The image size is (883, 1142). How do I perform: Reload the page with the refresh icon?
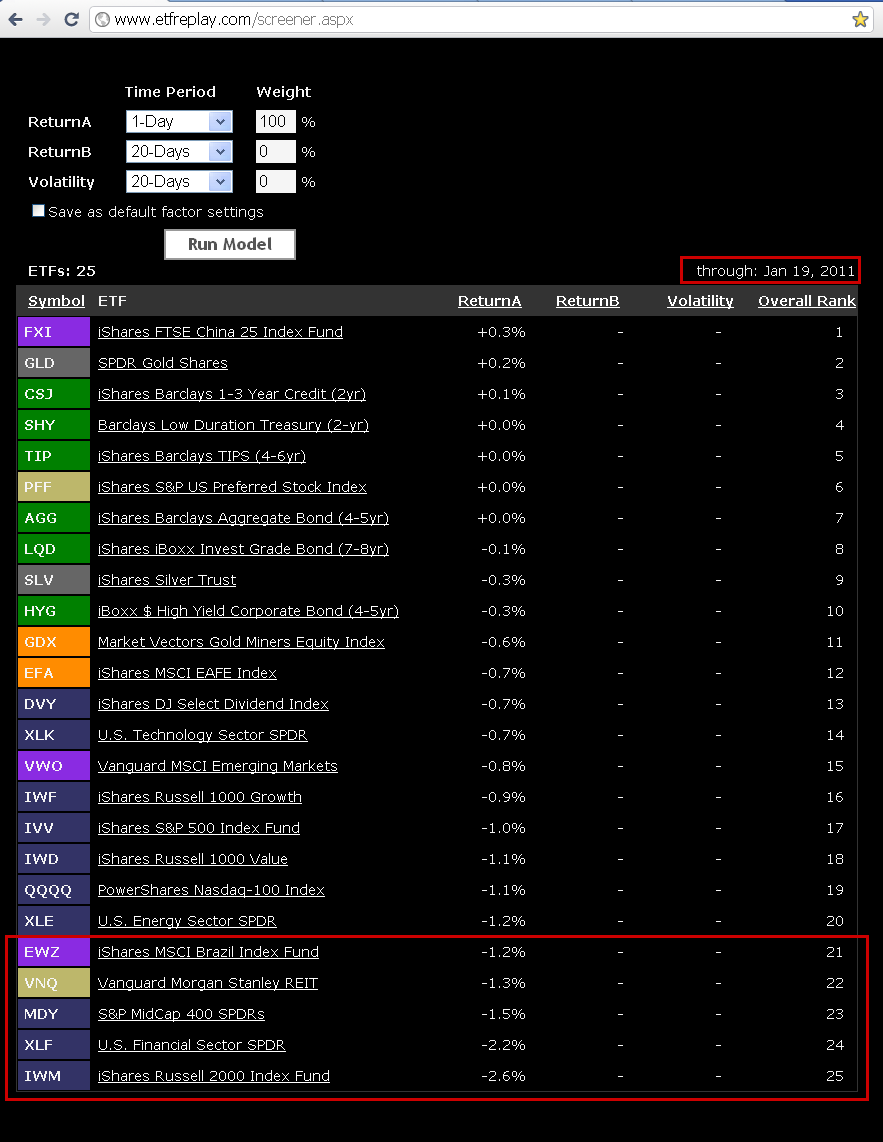click(x=71, y=20)
